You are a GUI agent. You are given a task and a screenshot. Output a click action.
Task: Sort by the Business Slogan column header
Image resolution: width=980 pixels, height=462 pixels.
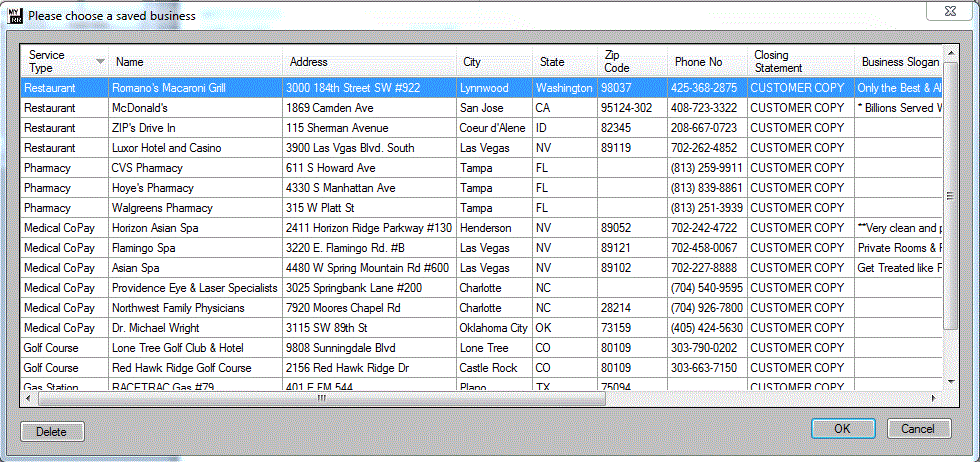tap(898, 61)
